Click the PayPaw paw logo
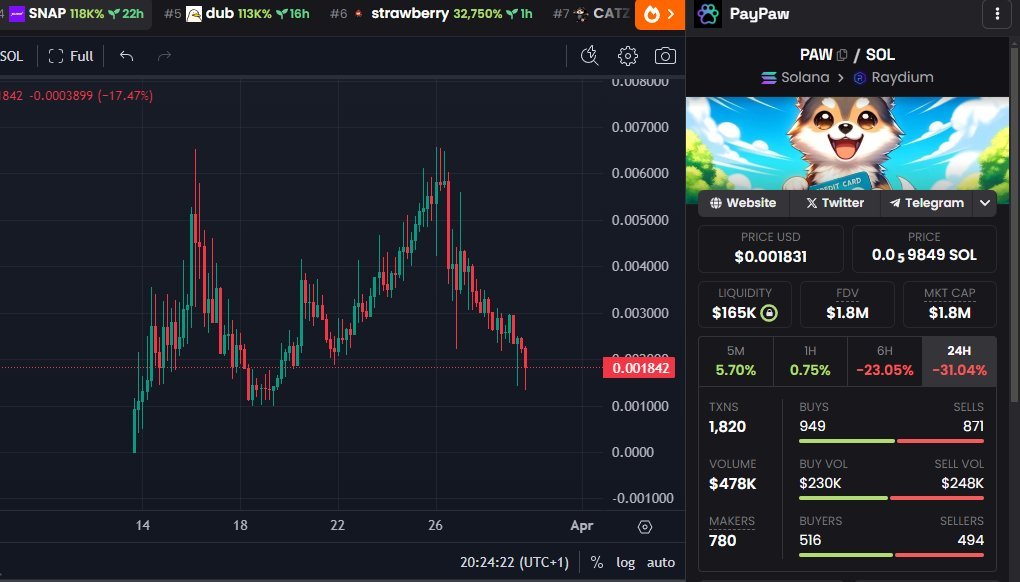This screenshot has height=582, width=1020. click(708, 14)
